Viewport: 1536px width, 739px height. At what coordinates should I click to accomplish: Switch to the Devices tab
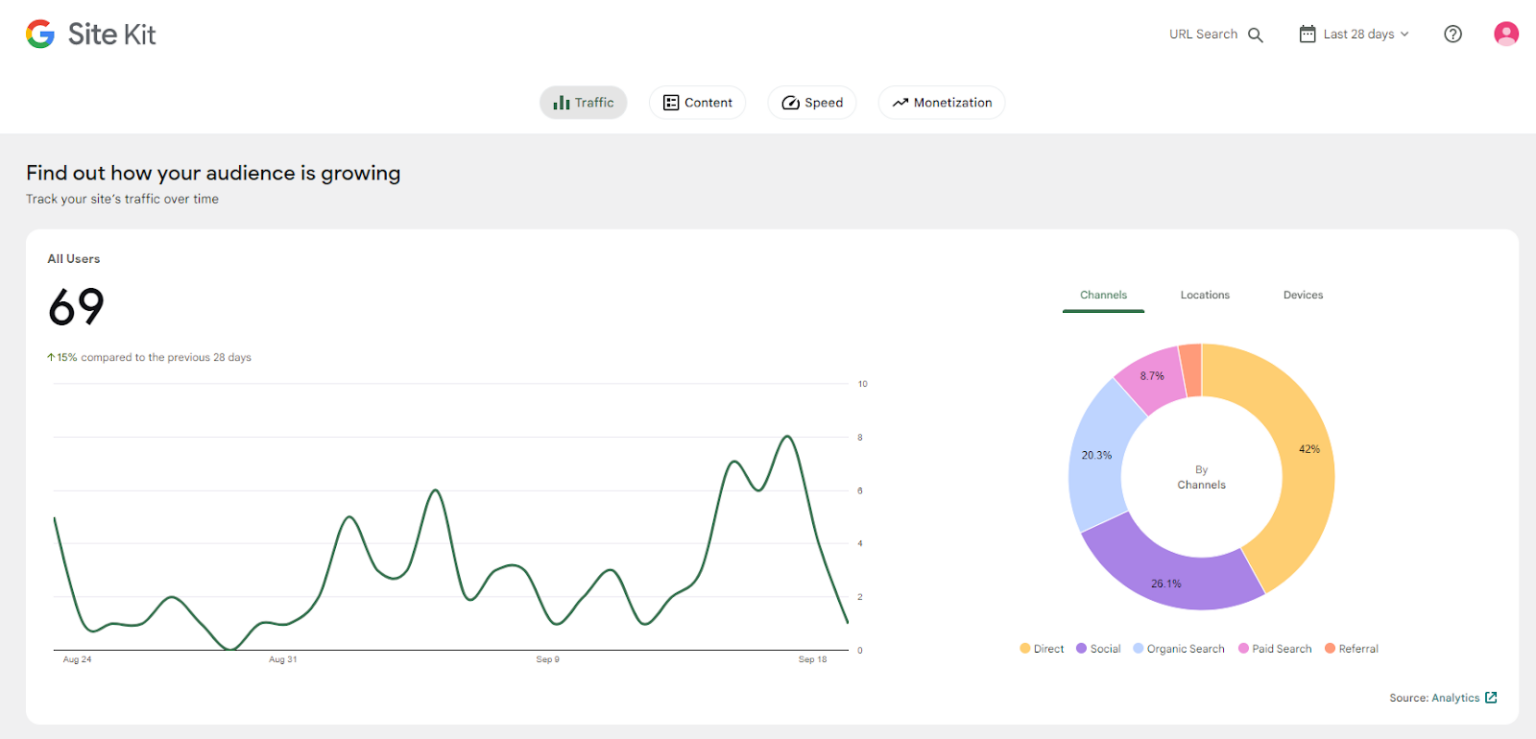pyautogui.click(x=1302, y=295)
